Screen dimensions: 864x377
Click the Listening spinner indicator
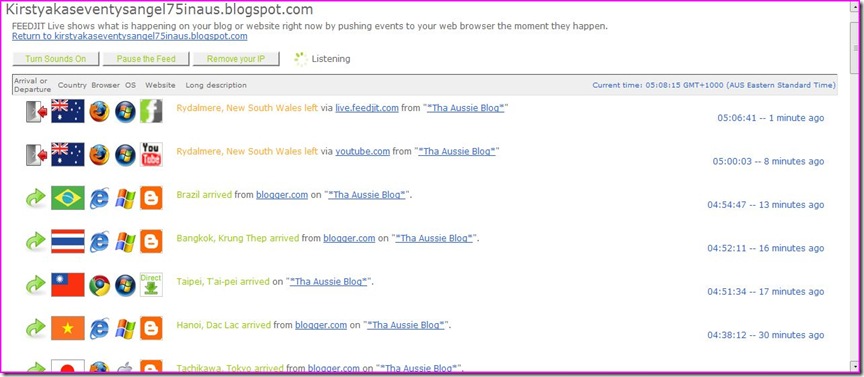coord(300,59)
